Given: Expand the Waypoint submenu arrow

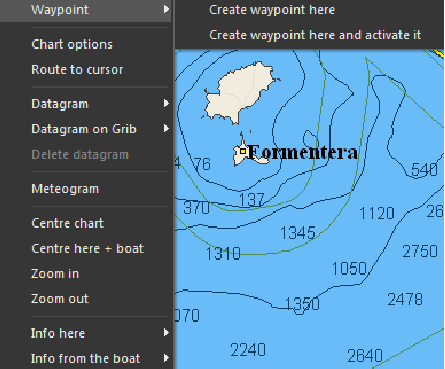Looking at the screenshot, I should coord(166,9).
